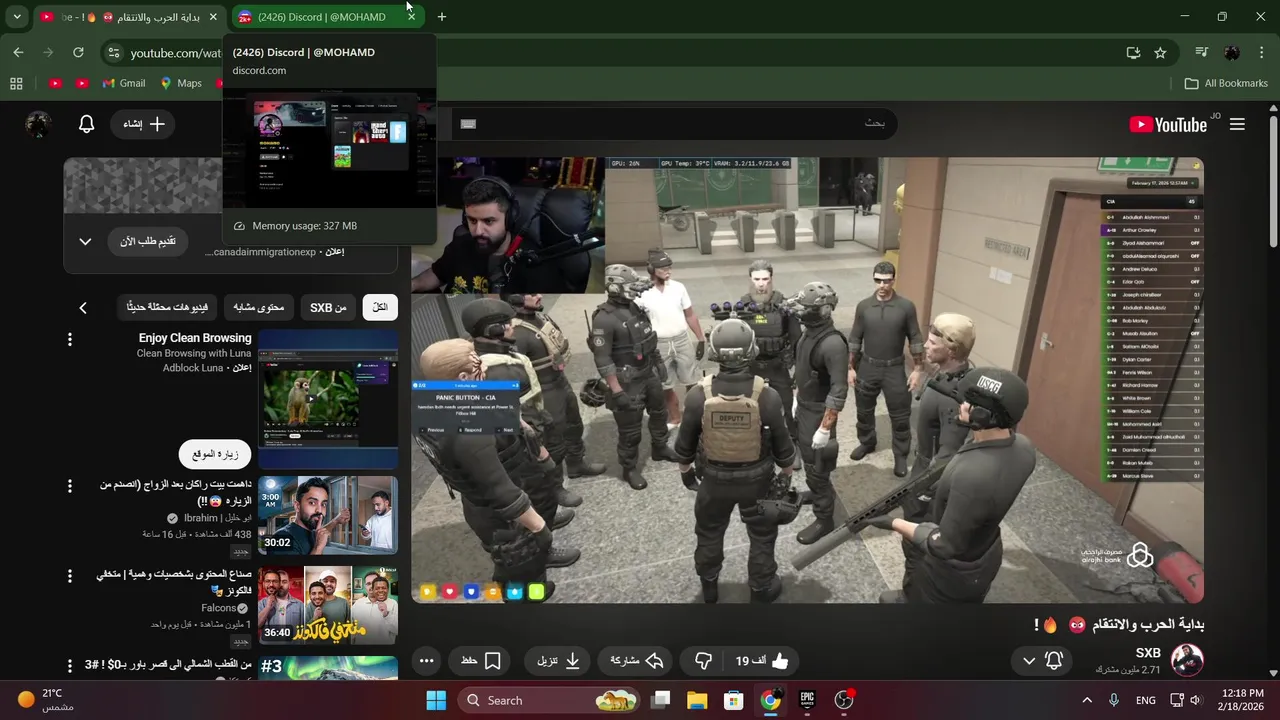This screenshot has height=720, width=1280.
Task: Open the Gmail bookmark
Action: [124, 83]
